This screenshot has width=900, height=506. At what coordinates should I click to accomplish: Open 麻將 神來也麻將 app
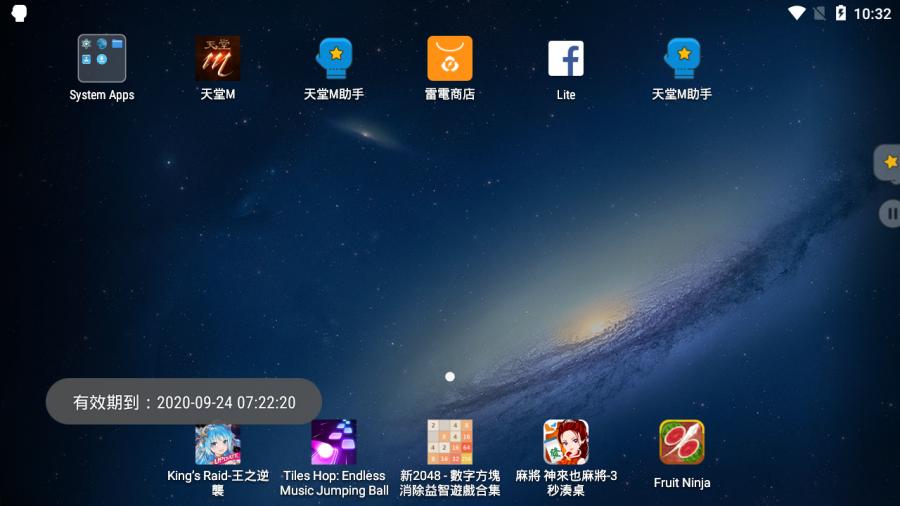(x=566, y=442)
